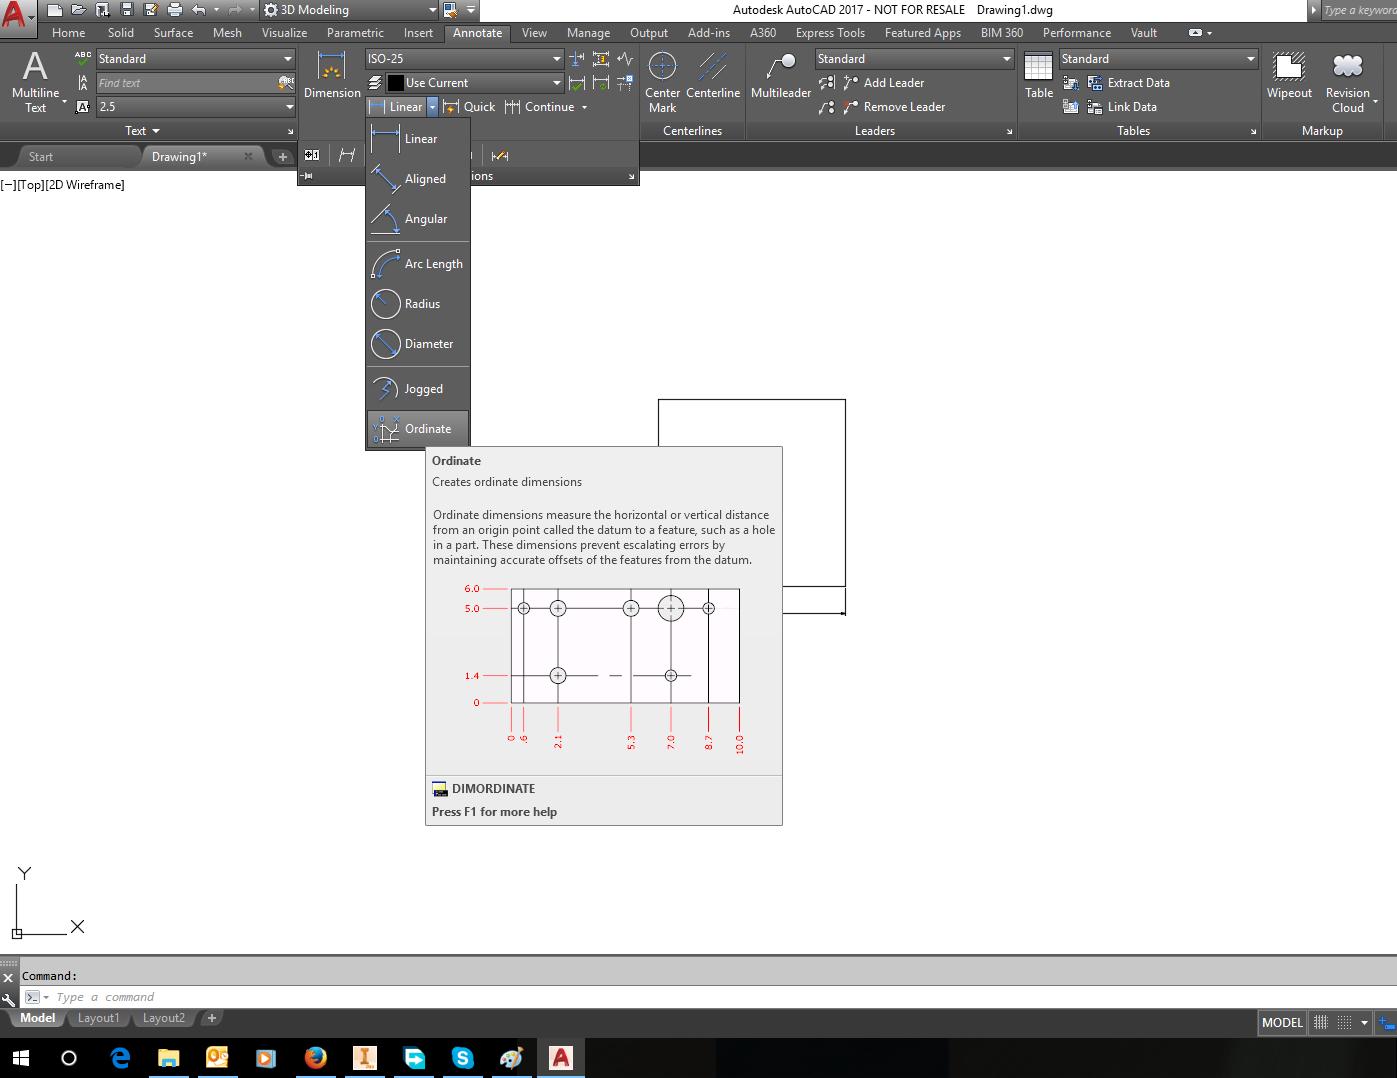This screenshot has width=1397, height=1078.
Task: Insert a Table from the ribbon
Action: [x=1038, y=76]
